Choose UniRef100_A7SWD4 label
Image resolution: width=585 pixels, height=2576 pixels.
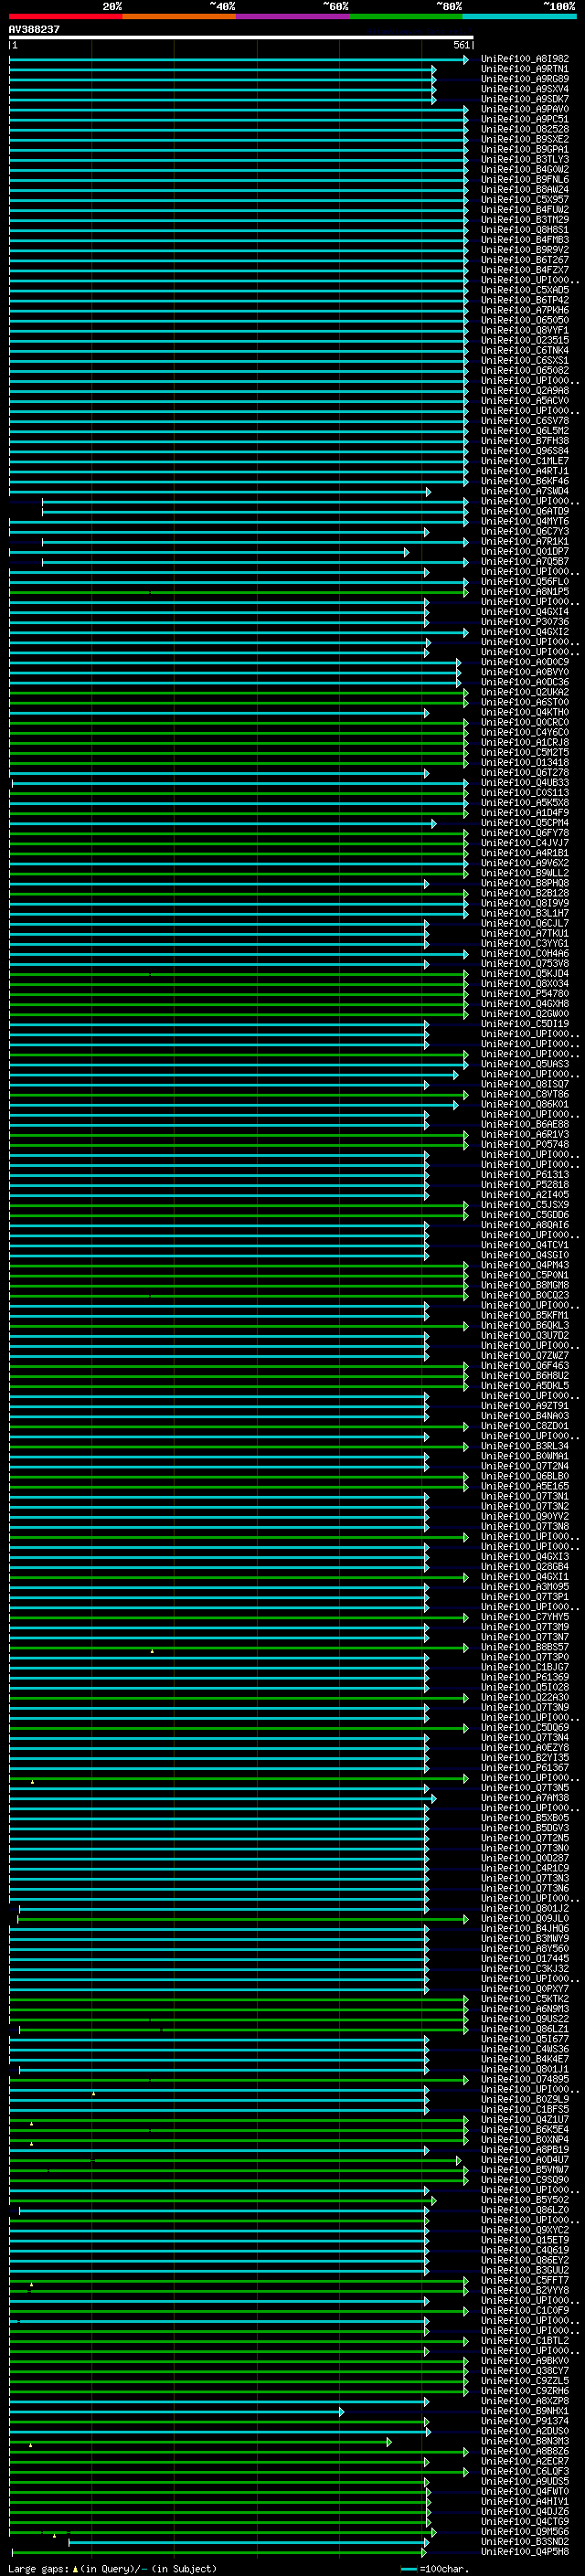point(525,491)
